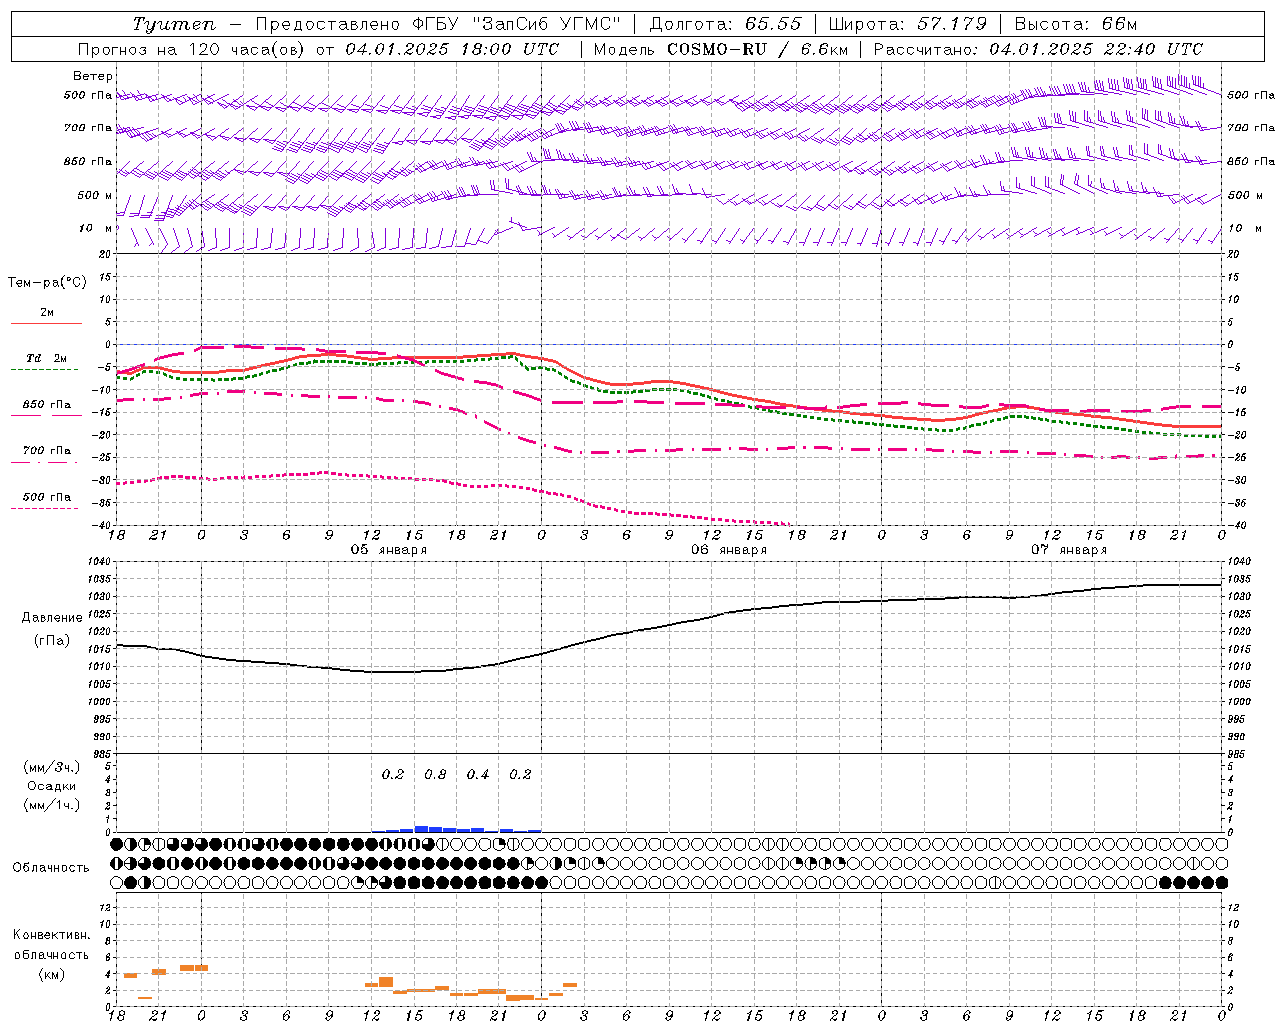Click the 'Давление' pressure panel label
This screenshot has width=1280, height=1024.
[x=51, y=618]
